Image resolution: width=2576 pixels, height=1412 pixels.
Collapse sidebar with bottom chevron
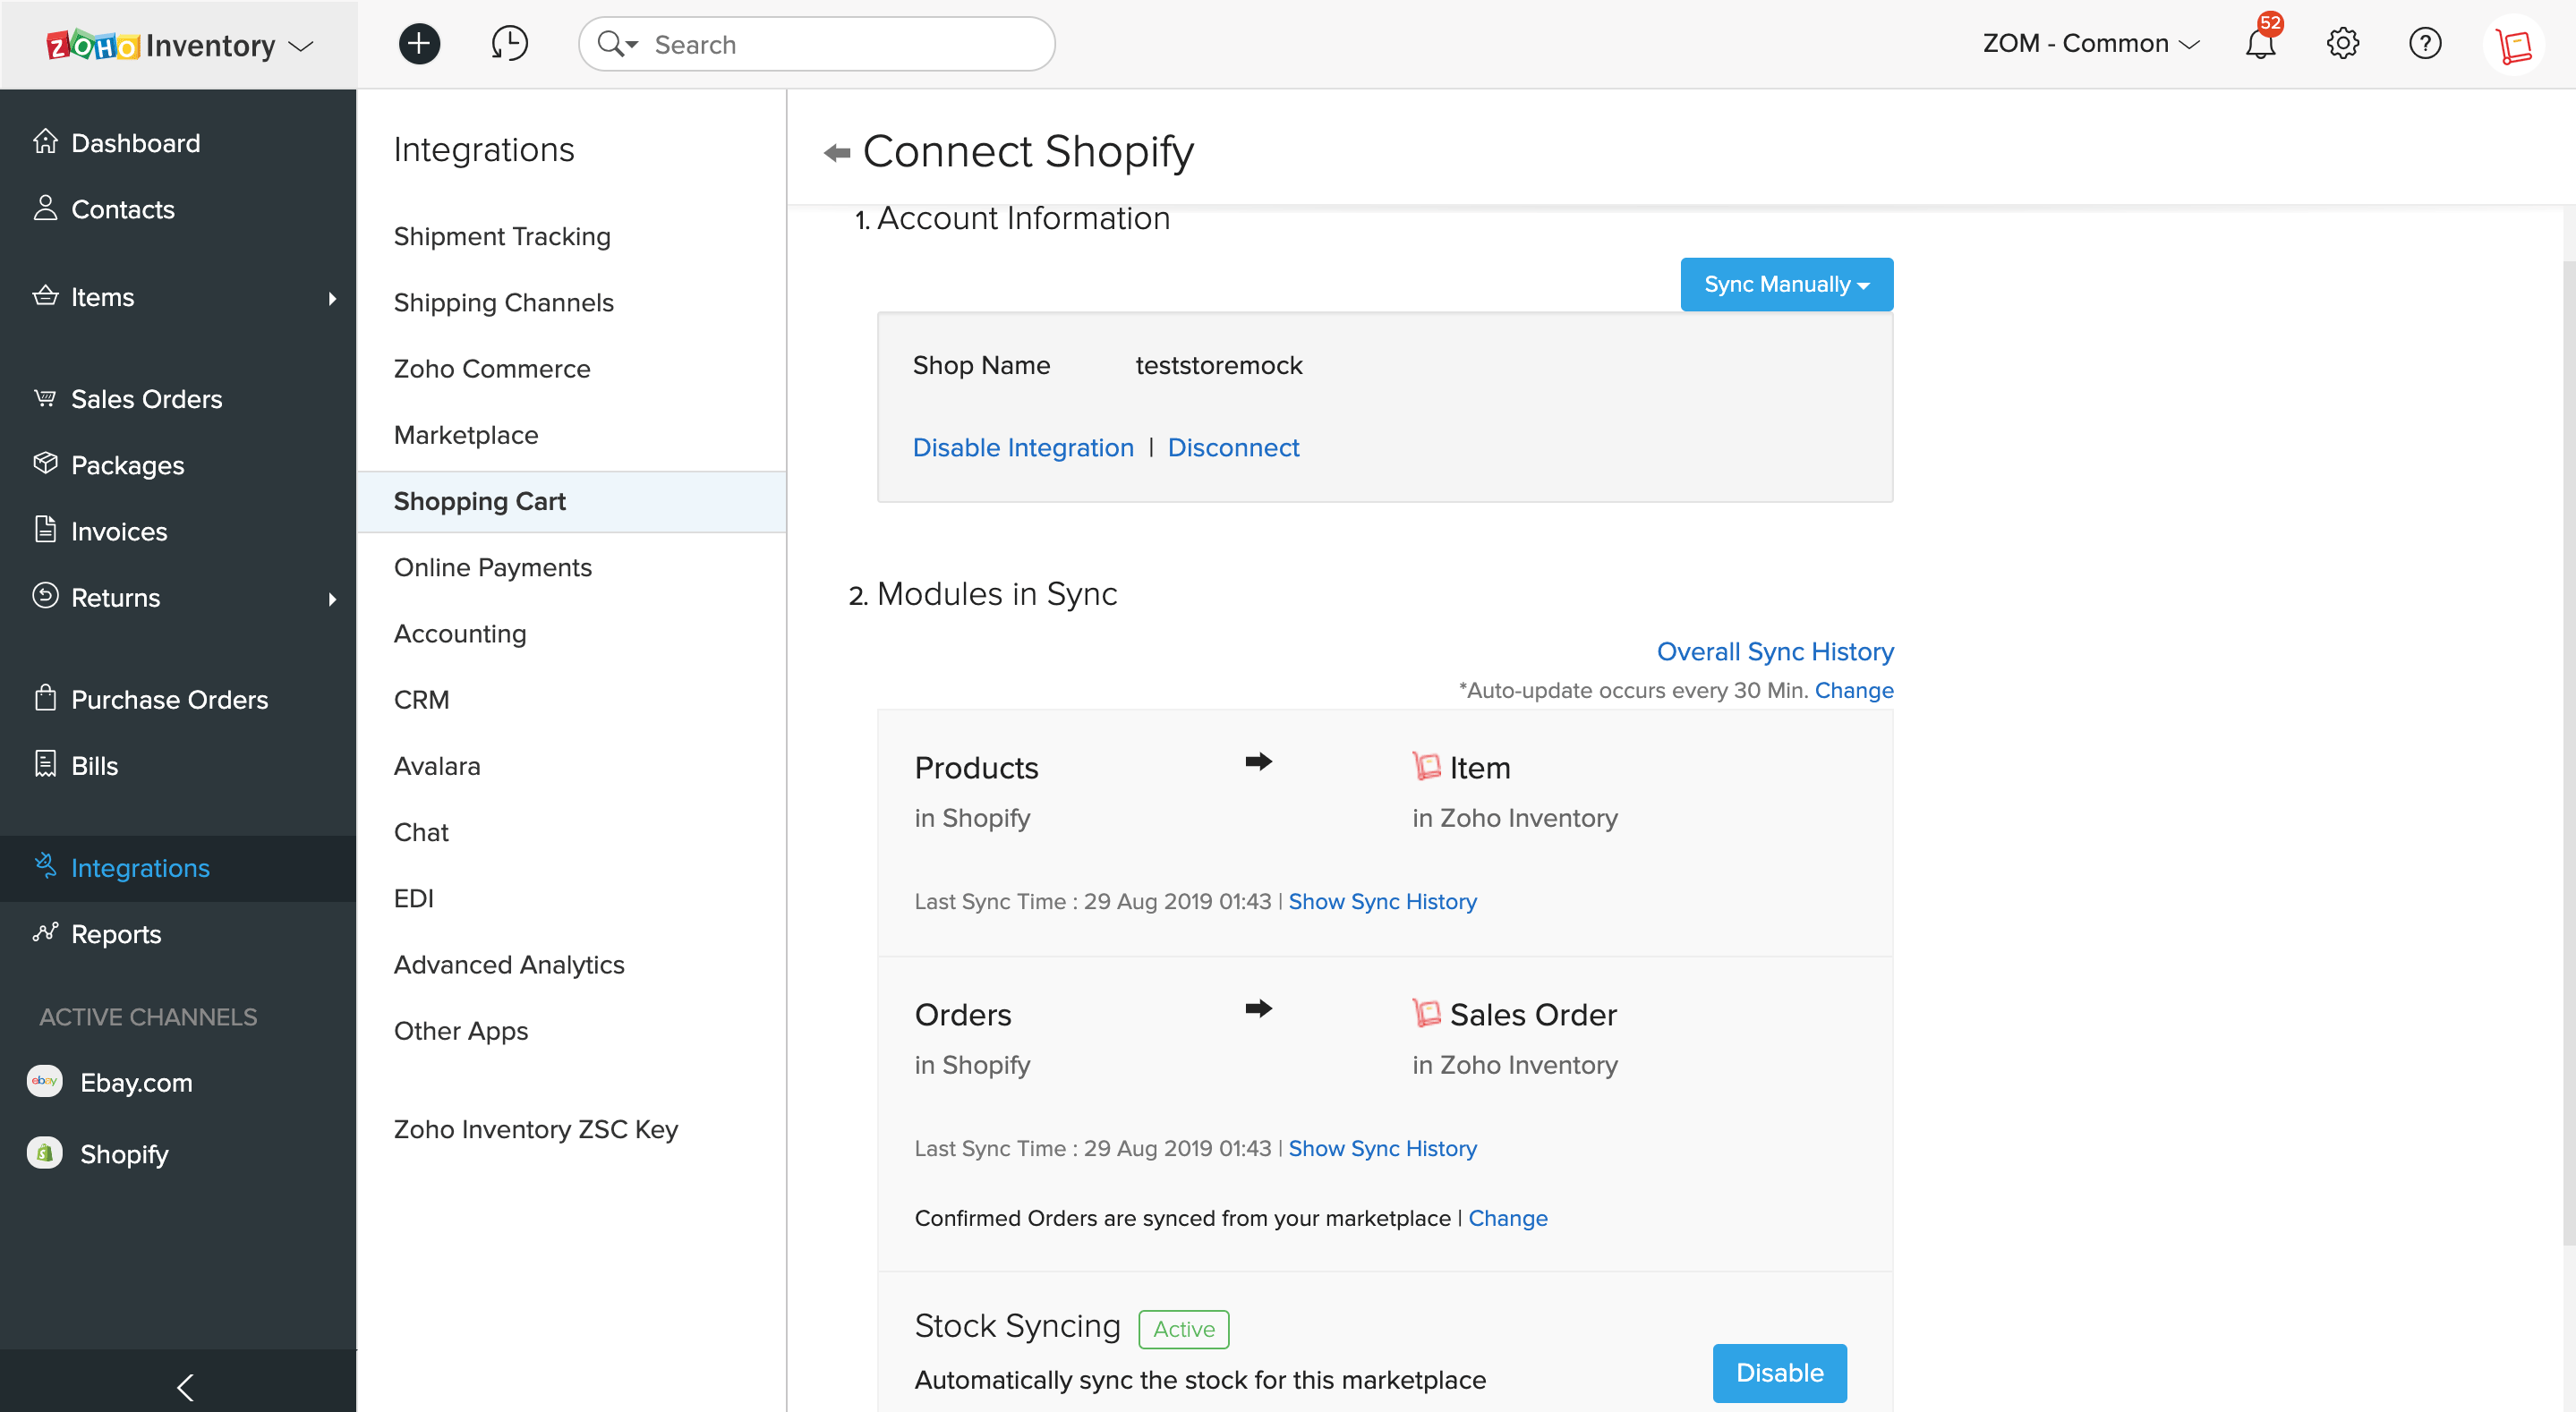[x=185, y=1387]
